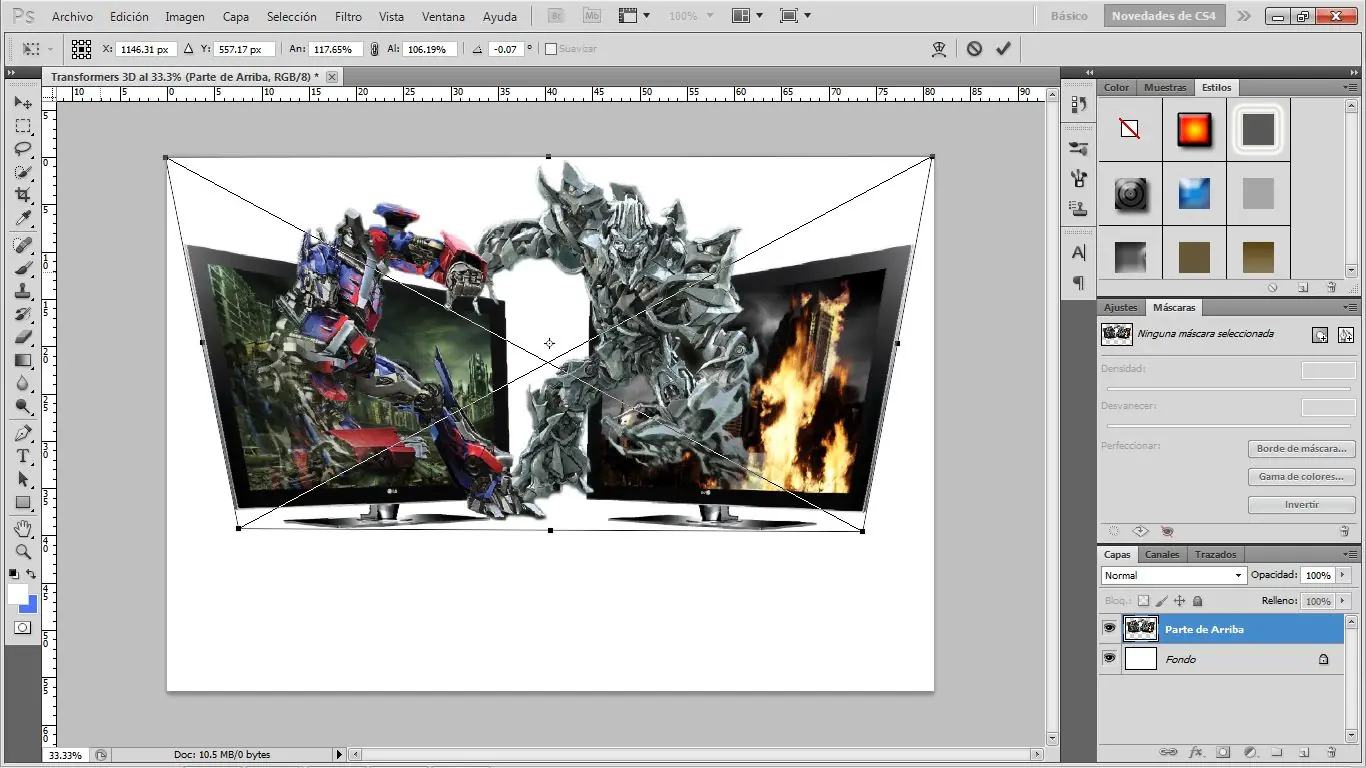The height and width of the screenshot is (768, 1366).
Task: Click the Suavizar checkbox
Action: [x=550, y=49]
